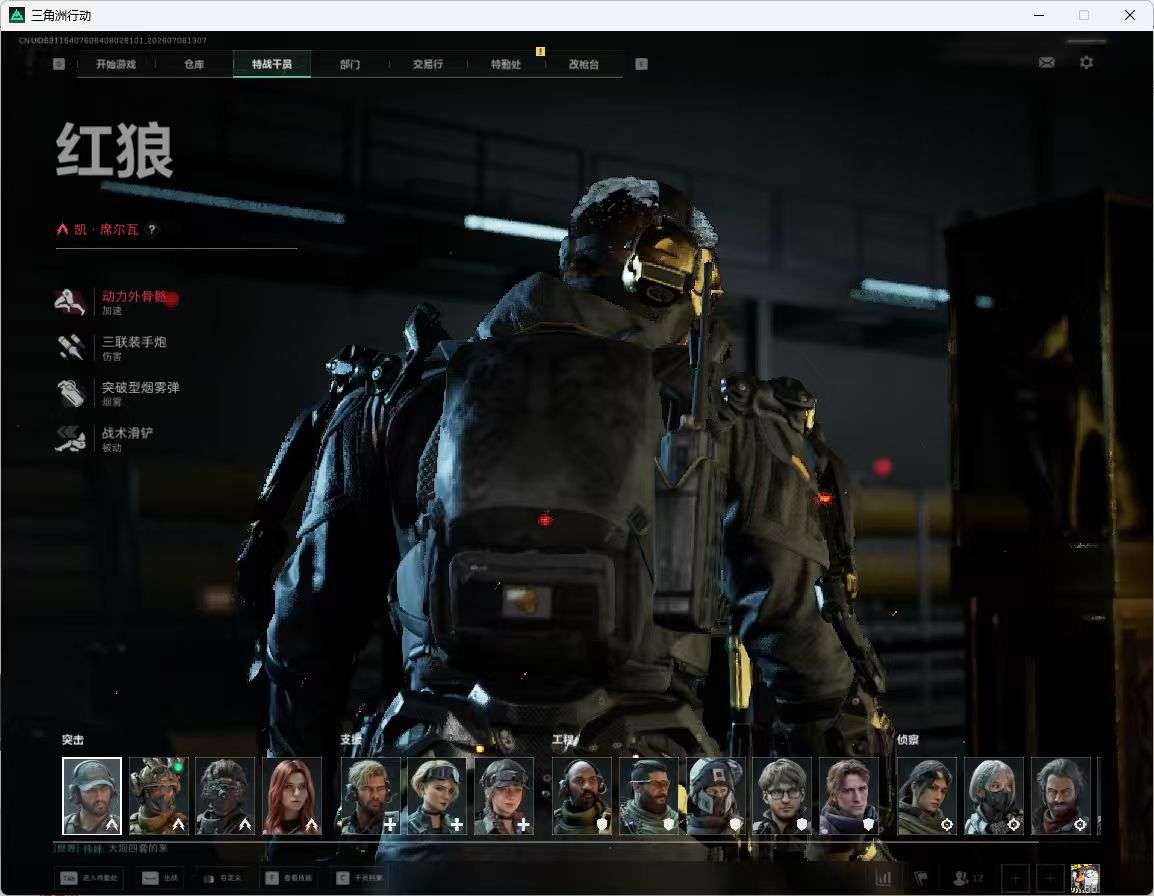Select the red-haired assault operator portrait
The width and height of the screenshot is (1154, 896).
point(292,796)
